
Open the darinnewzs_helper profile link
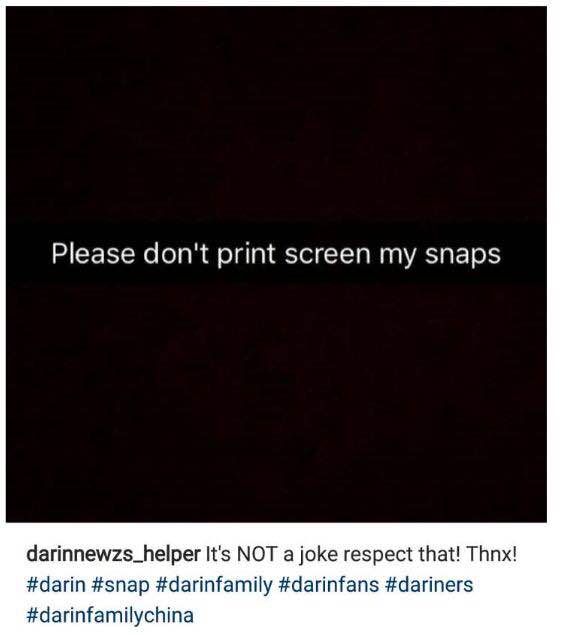pos(113,554)
